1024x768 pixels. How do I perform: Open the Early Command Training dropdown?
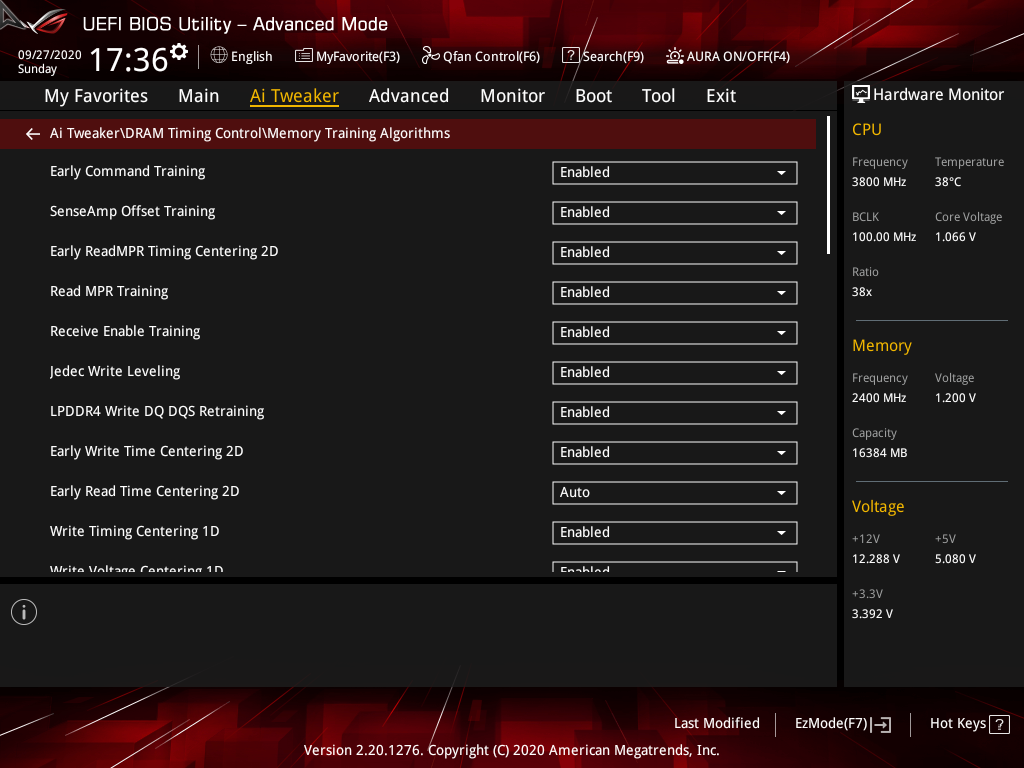(675, 173)
